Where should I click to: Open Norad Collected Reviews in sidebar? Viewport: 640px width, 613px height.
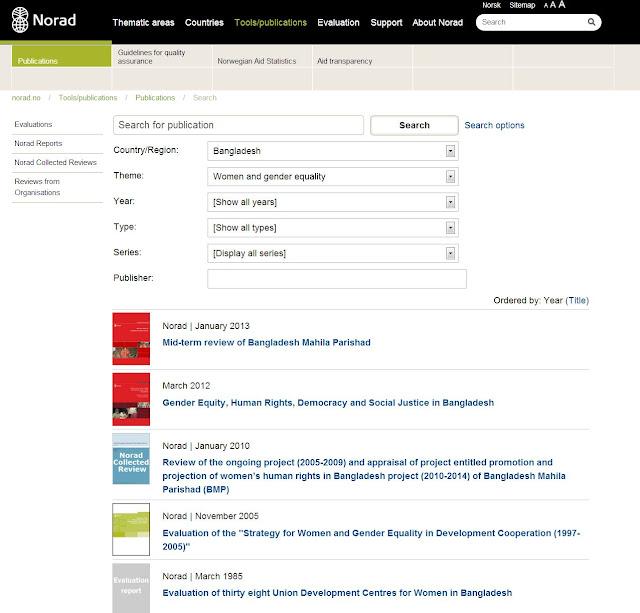tap(56, 162)
